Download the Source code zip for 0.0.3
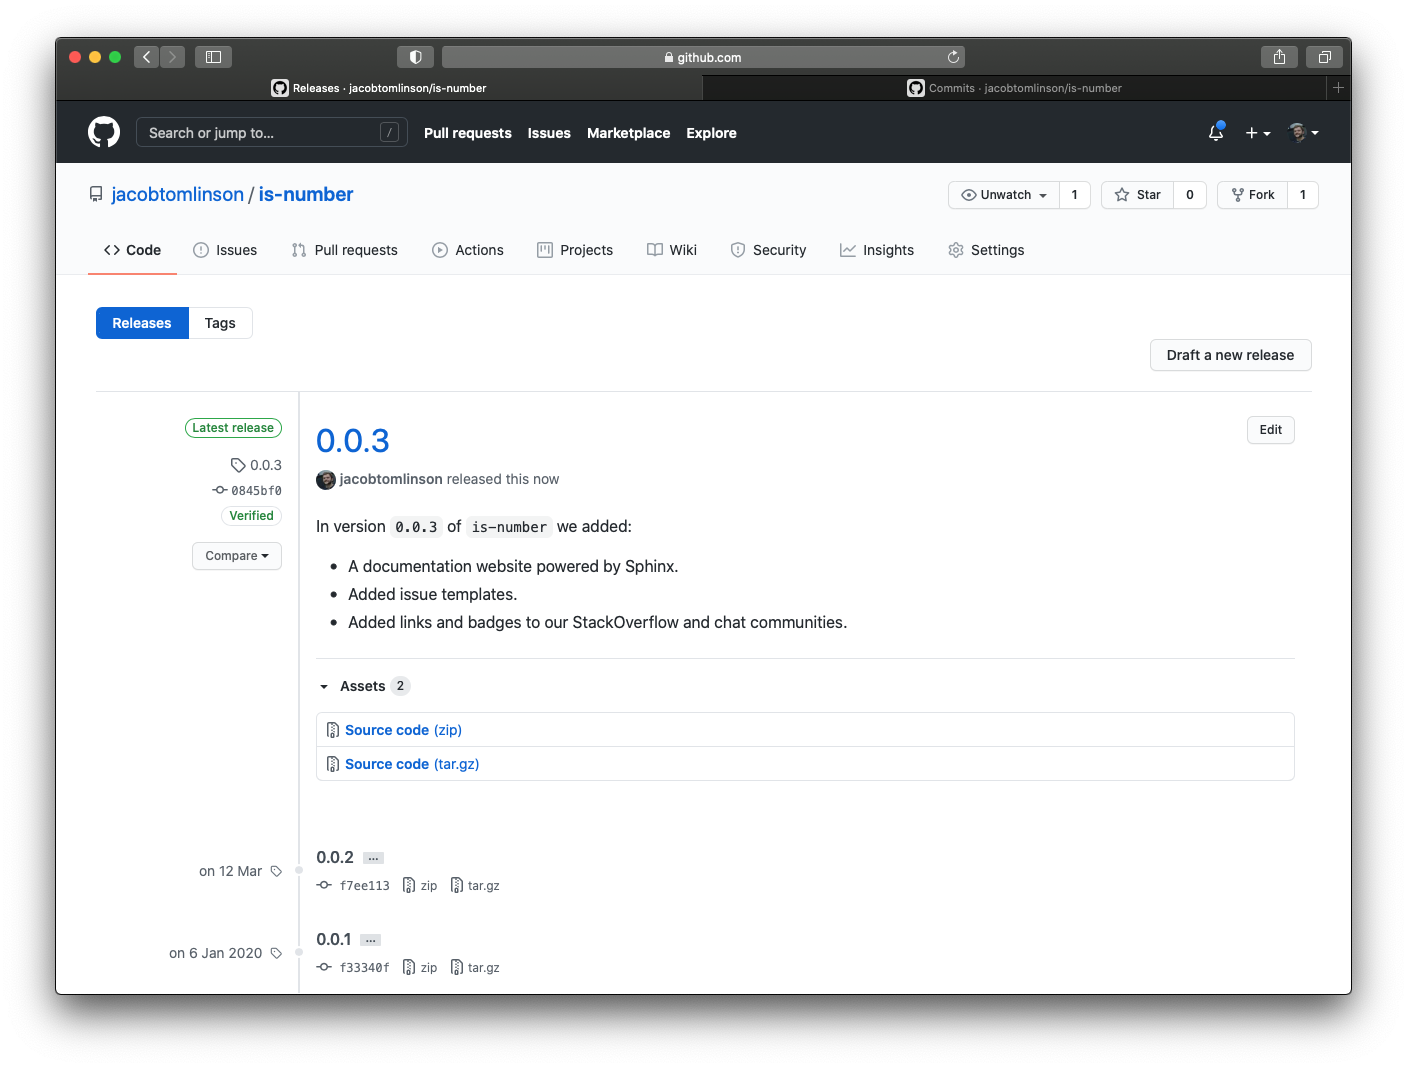1407x1068 pixels. pyautogui.click(x=403, y=729)
